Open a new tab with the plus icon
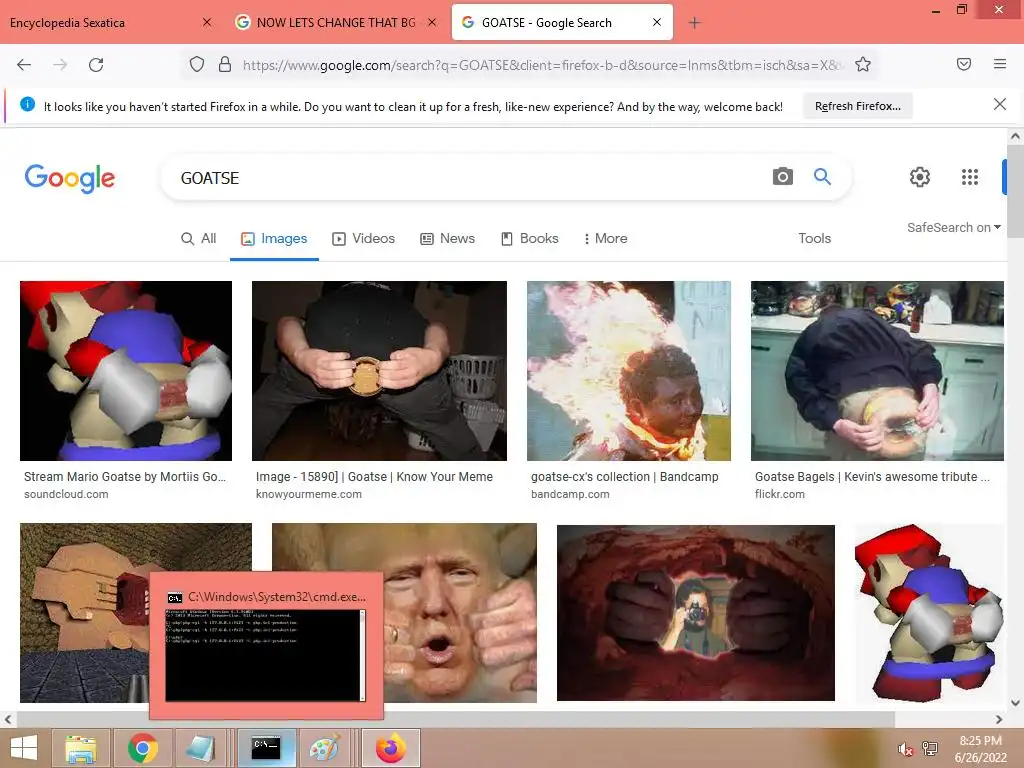 [694, 23]
